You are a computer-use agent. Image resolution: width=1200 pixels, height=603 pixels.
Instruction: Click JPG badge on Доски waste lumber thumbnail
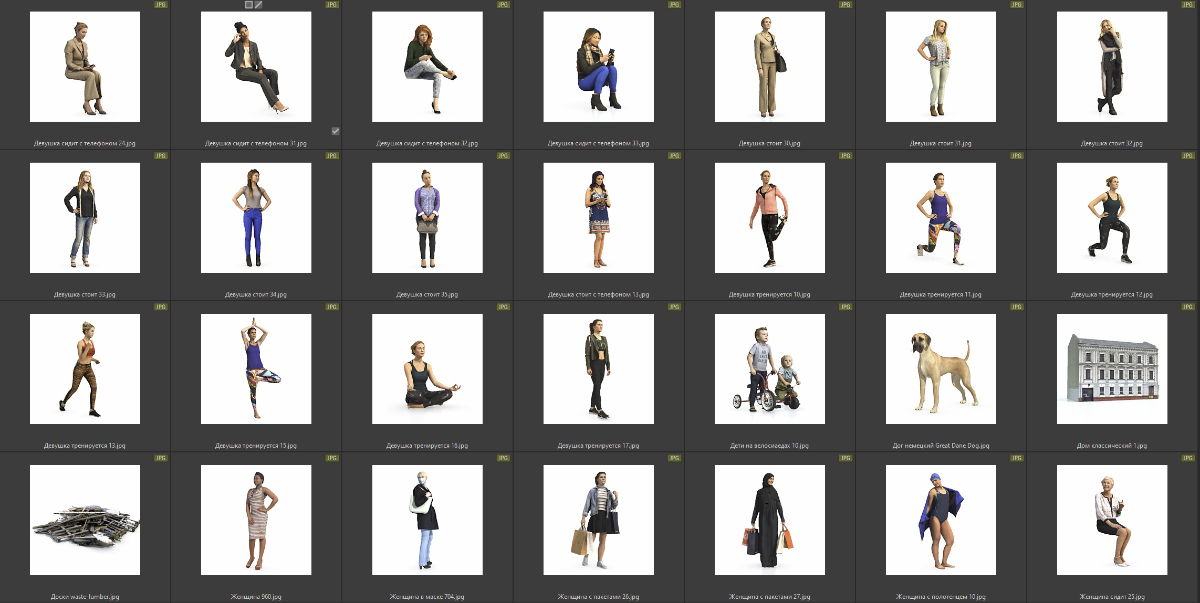point(160,458)
